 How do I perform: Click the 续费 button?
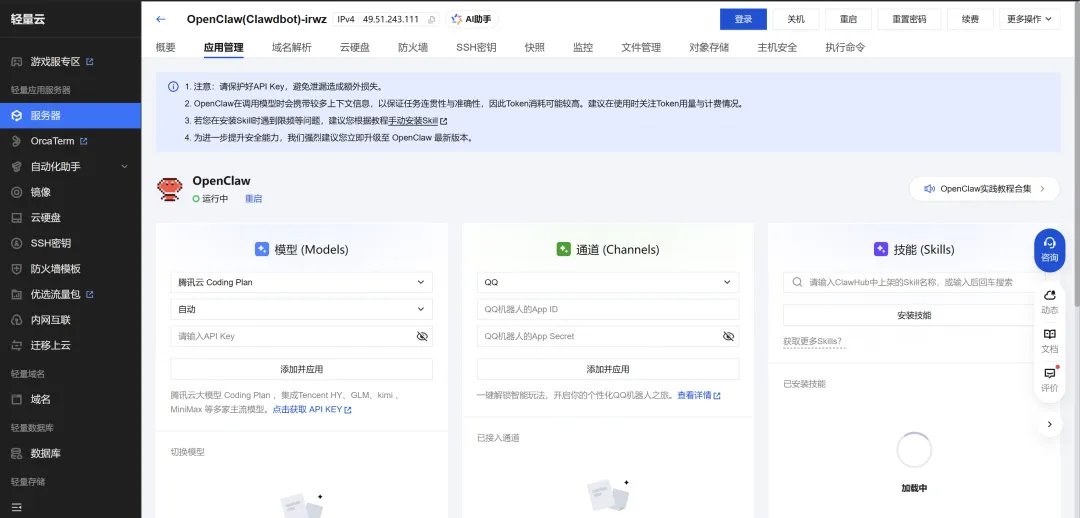(970, 19)
